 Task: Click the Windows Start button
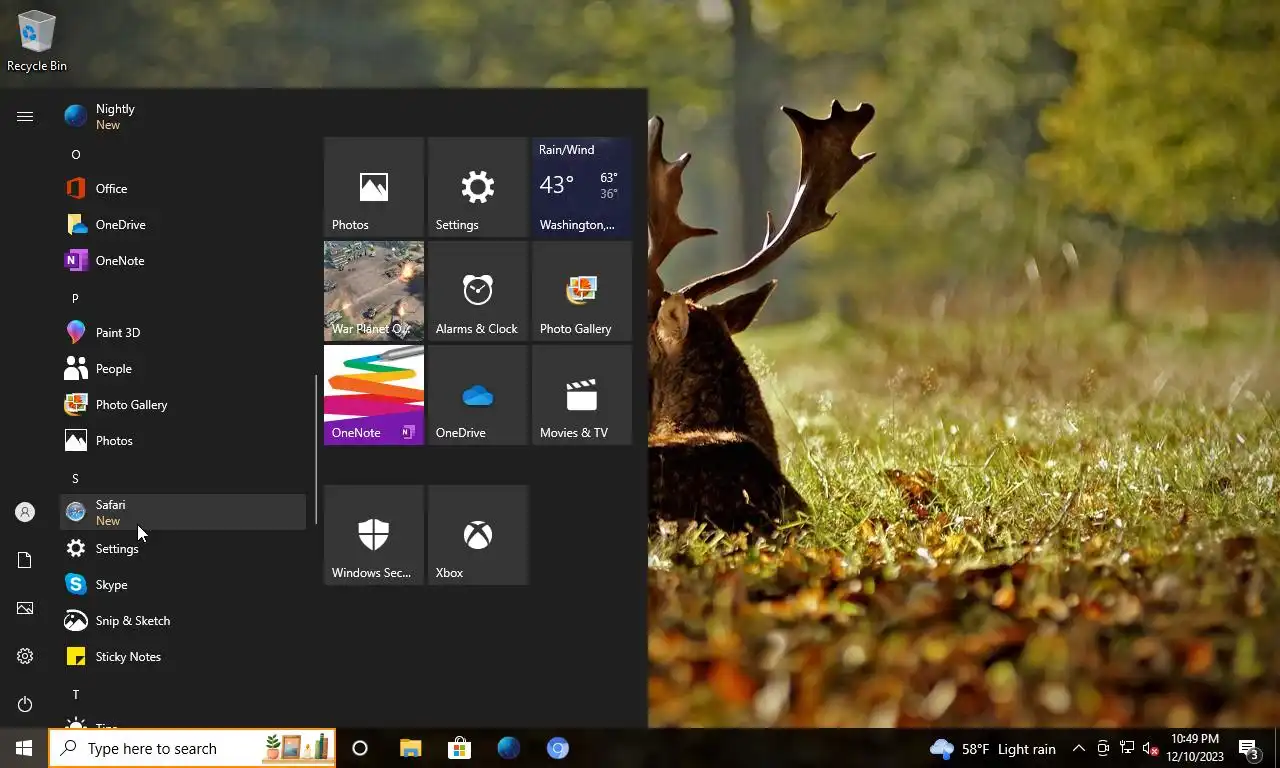[24, 748]
